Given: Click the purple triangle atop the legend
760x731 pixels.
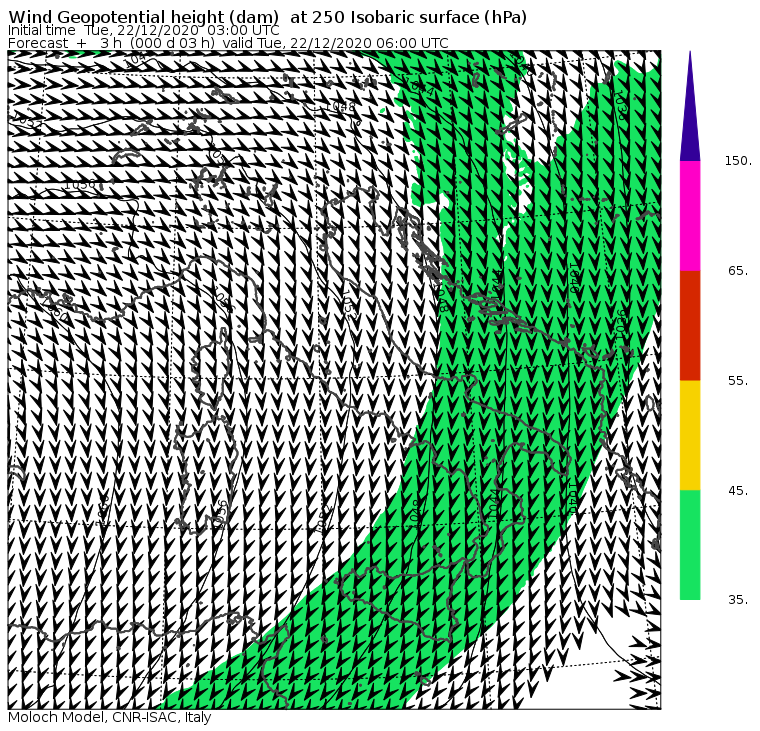Looking at the screenshot, I should pos(690,106).
